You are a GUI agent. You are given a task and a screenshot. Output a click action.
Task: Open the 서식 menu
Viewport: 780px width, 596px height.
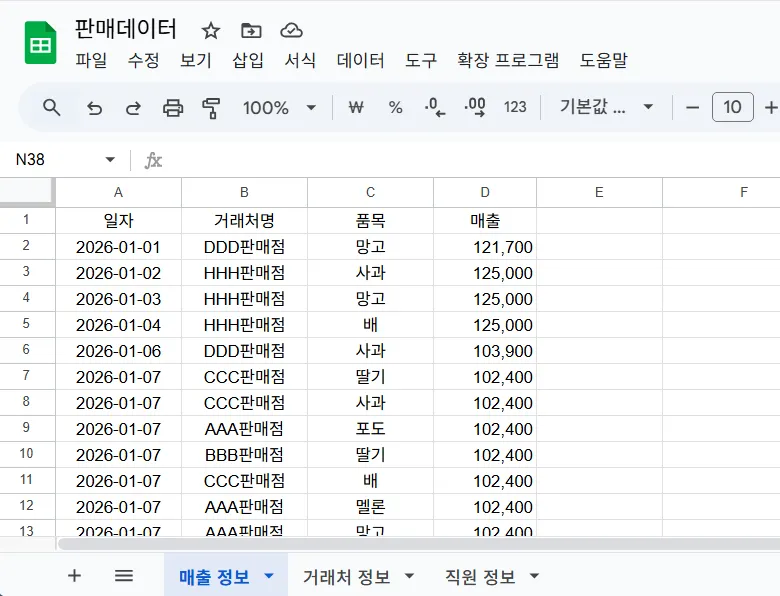[x=300, y=61]
